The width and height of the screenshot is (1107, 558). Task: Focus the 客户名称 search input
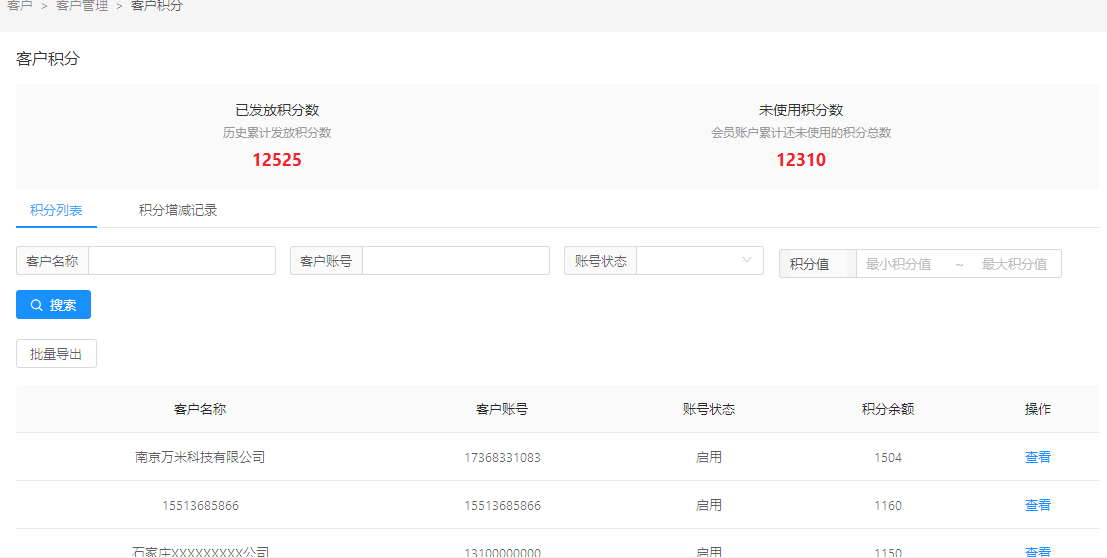click(x=181, y=261)
